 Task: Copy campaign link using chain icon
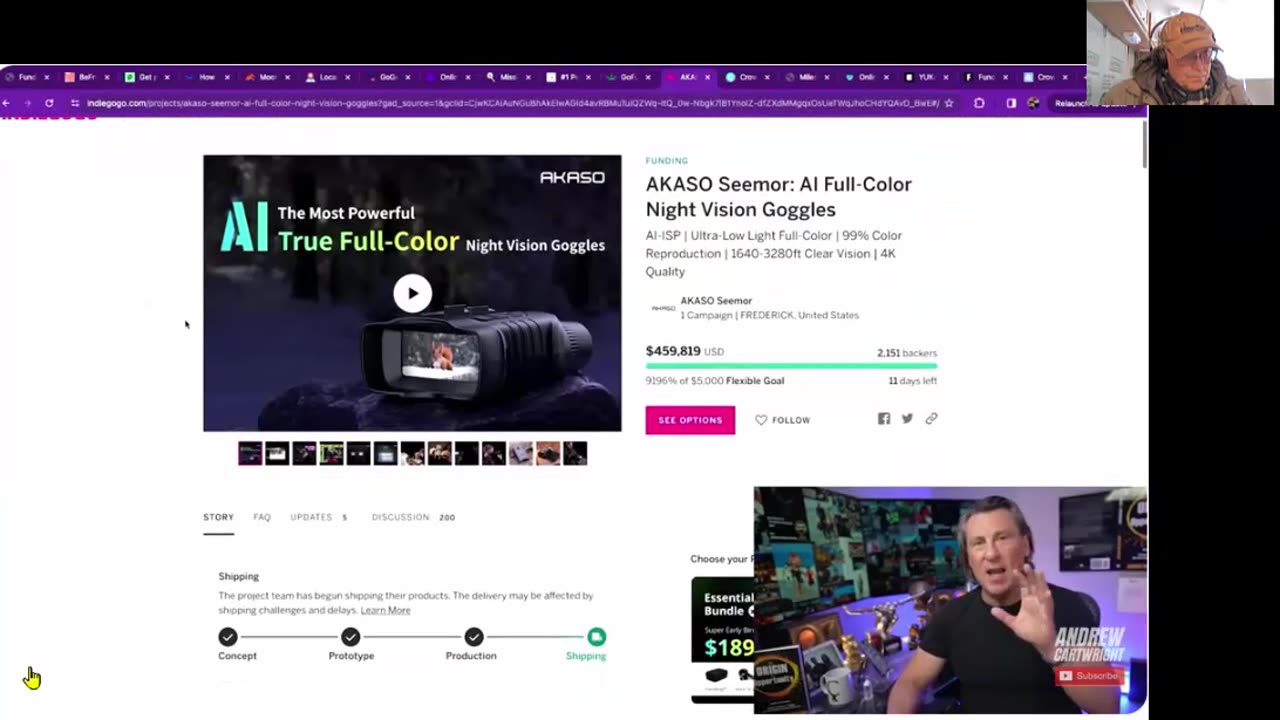[931, 419]
